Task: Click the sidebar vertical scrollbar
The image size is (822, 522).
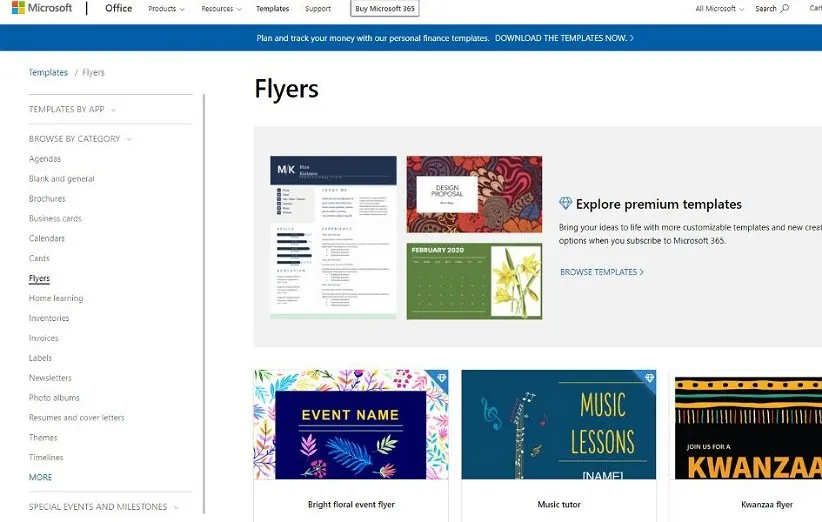Action: [204, 300]
